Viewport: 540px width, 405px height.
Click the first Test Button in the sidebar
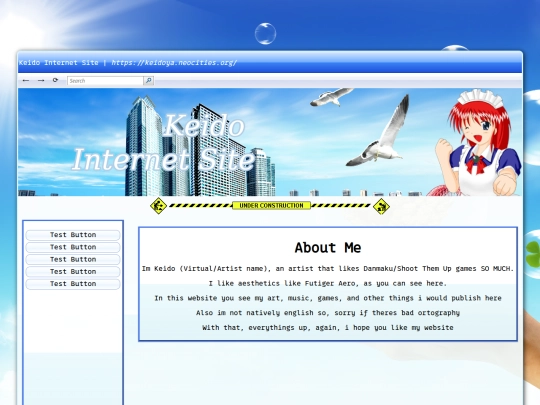tap(73, 235)
